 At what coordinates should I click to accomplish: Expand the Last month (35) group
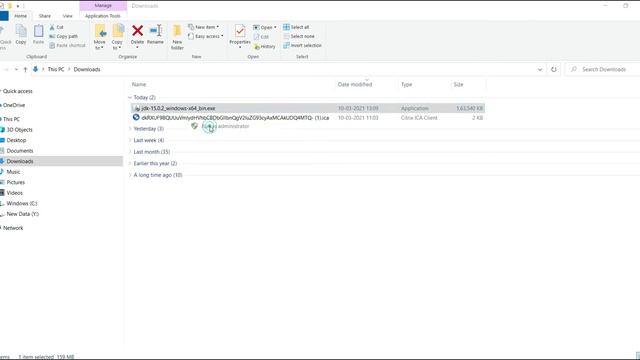click(x=130, y=152)
